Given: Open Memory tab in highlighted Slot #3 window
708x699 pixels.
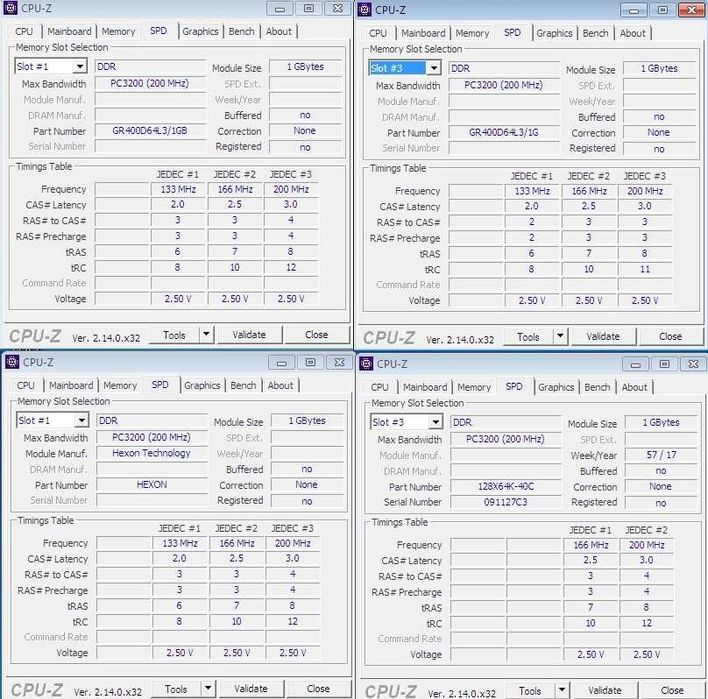Looking at the screenshot, I should pos(472,33).
